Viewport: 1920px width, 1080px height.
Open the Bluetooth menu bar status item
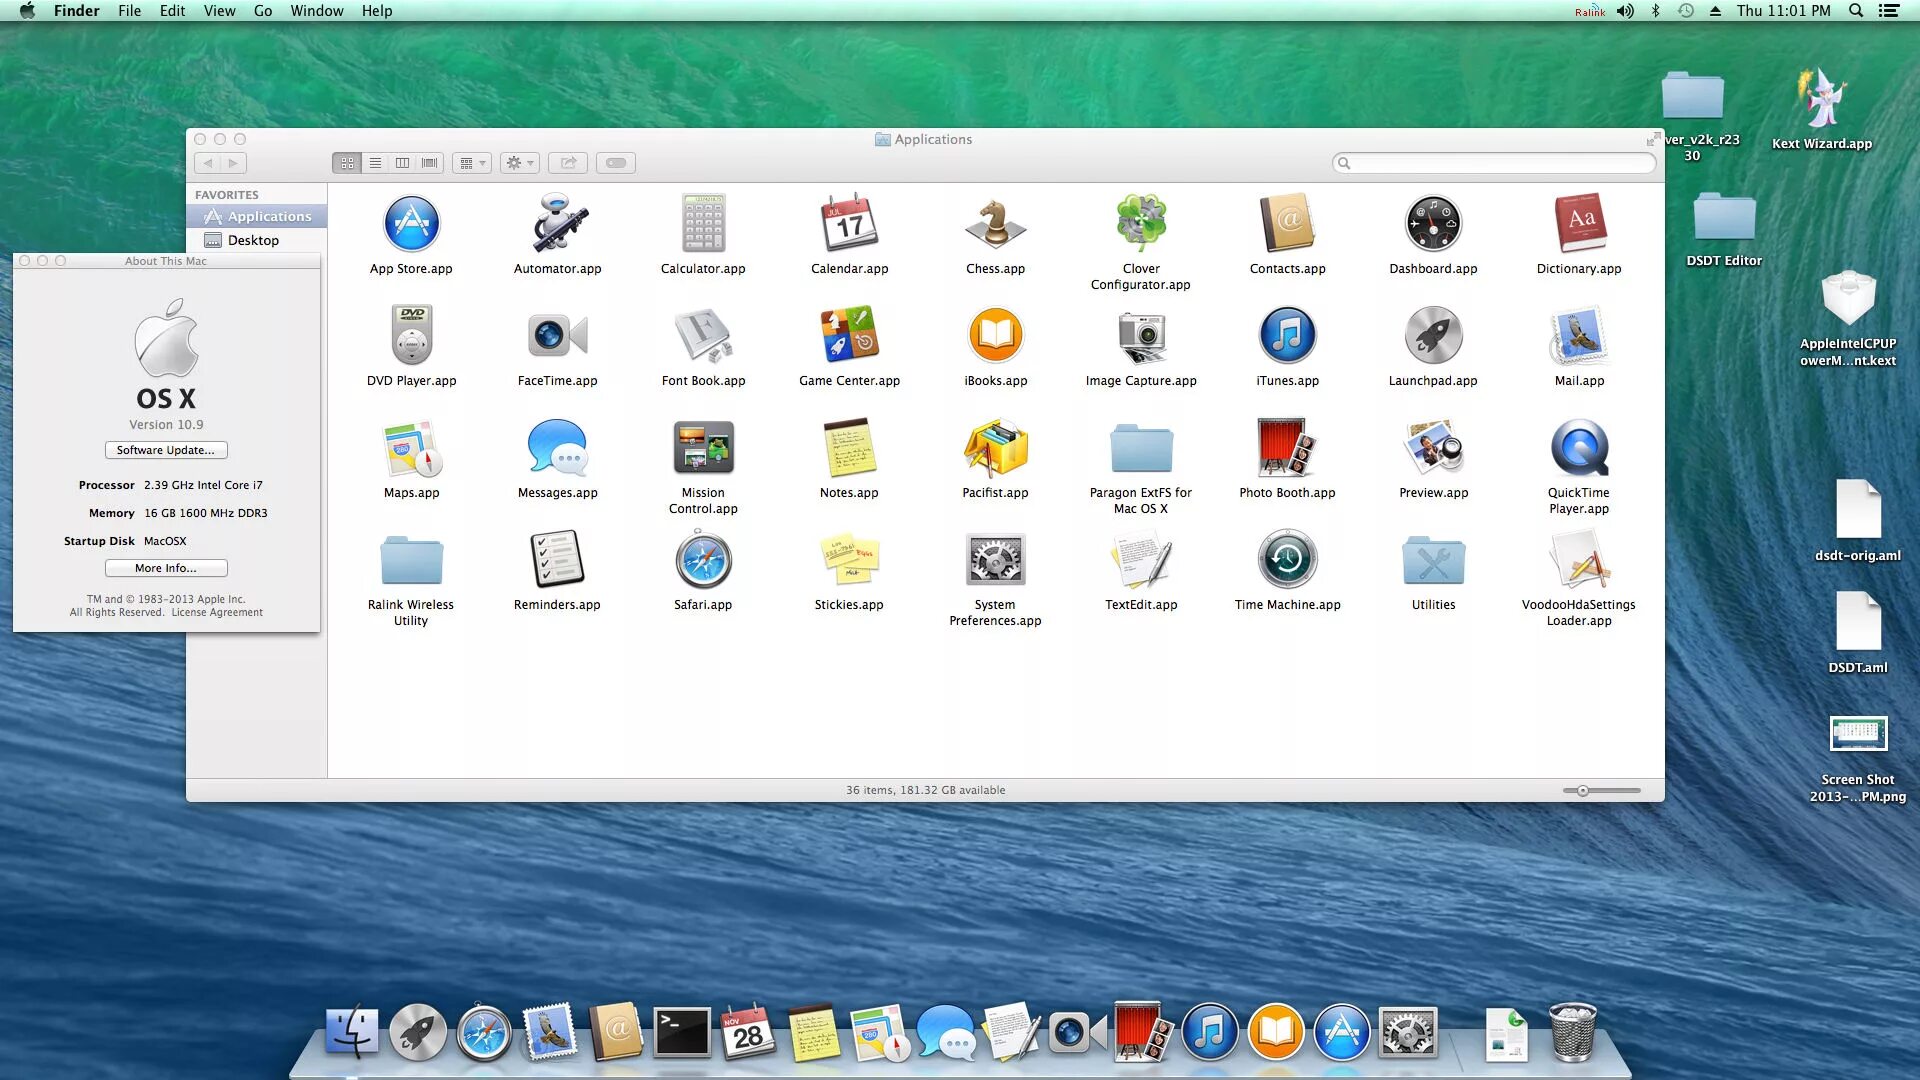1656,11
